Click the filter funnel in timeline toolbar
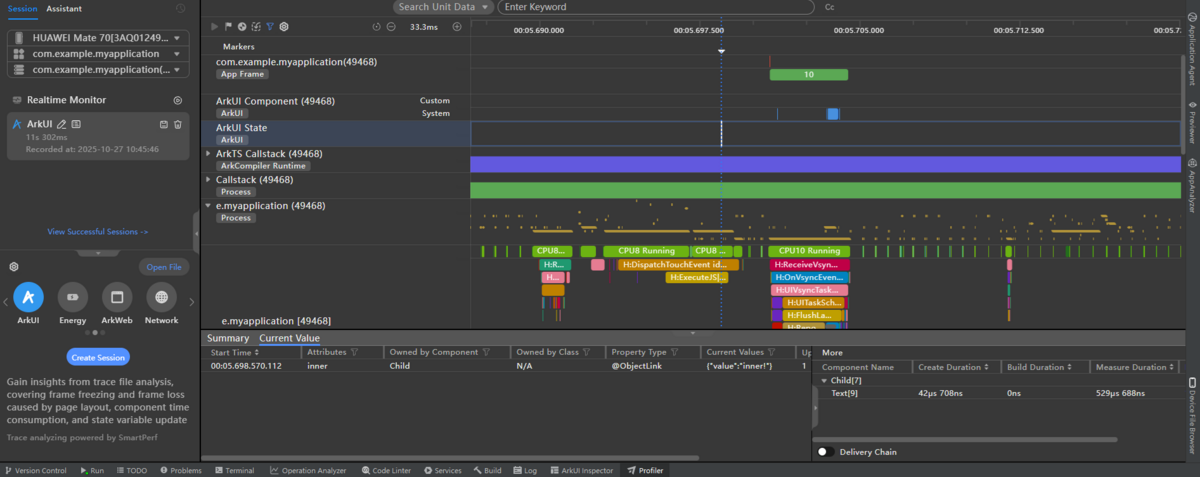This screenshot has width=1200, height=477. [x=270, y=27]
